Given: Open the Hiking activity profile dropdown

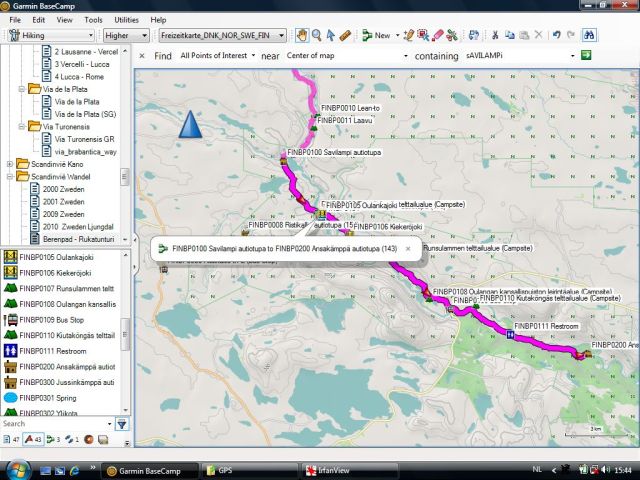Looking at the screenshot, I should point(50,35).
